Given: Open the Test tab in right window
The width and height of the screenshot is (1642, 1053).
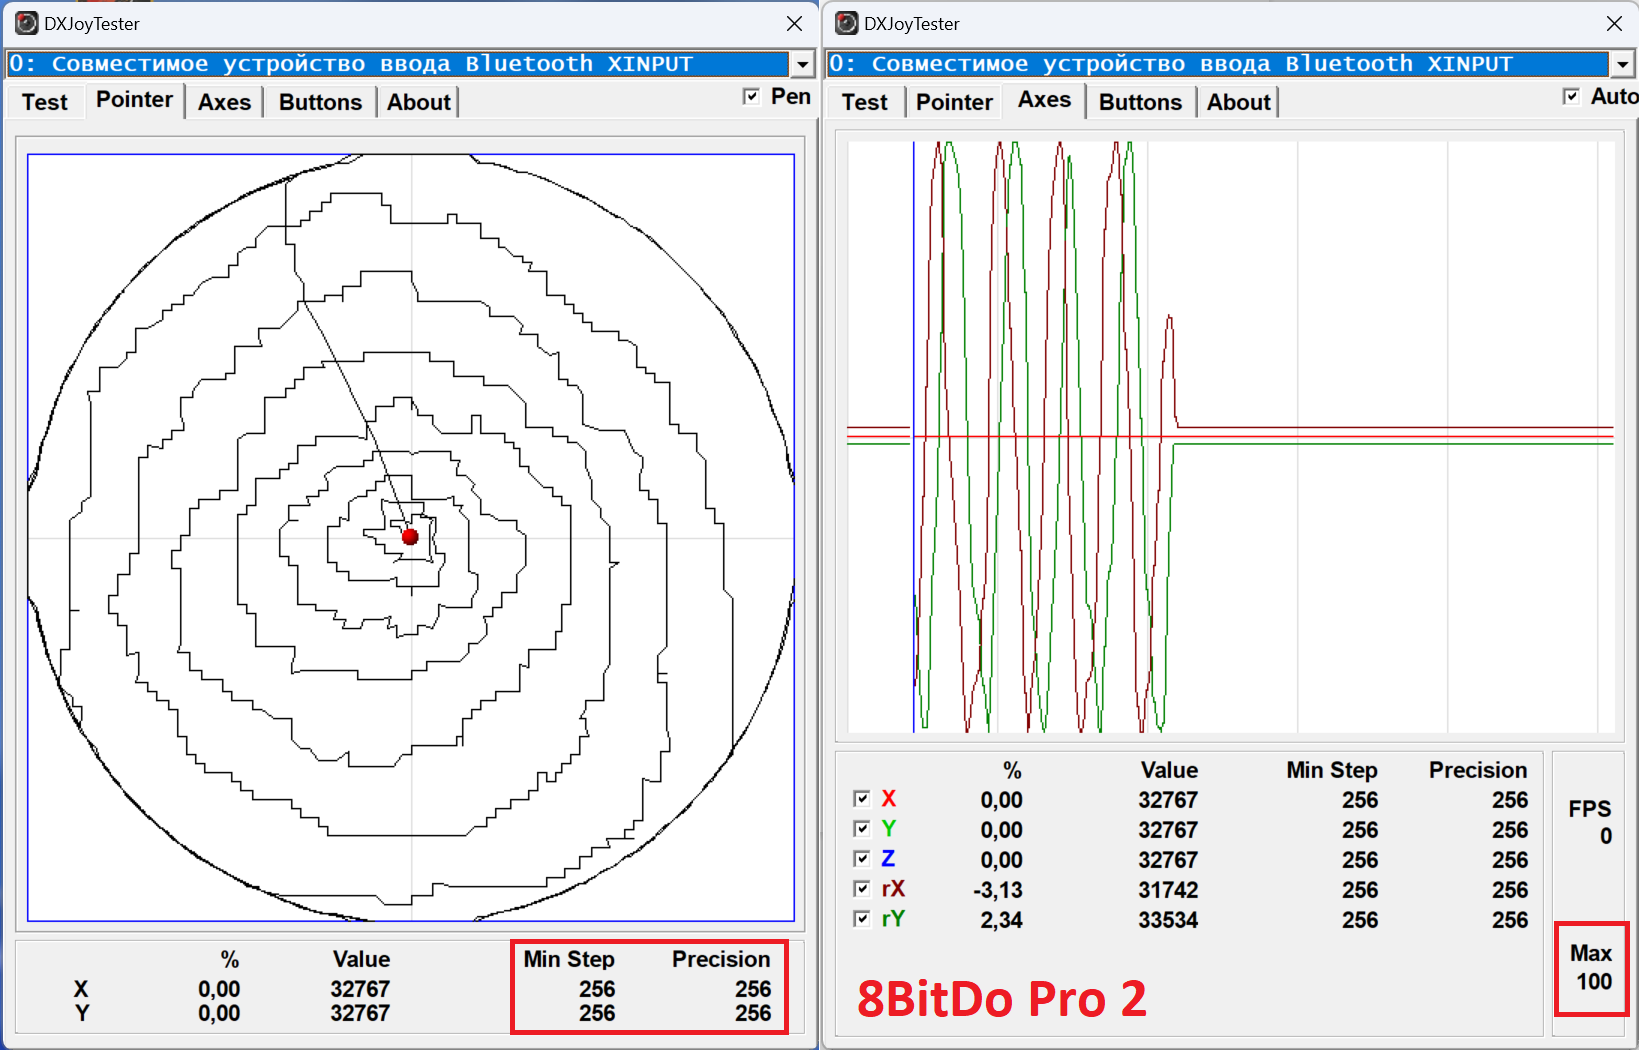Looking at the screenshot, I should (865, 102).
